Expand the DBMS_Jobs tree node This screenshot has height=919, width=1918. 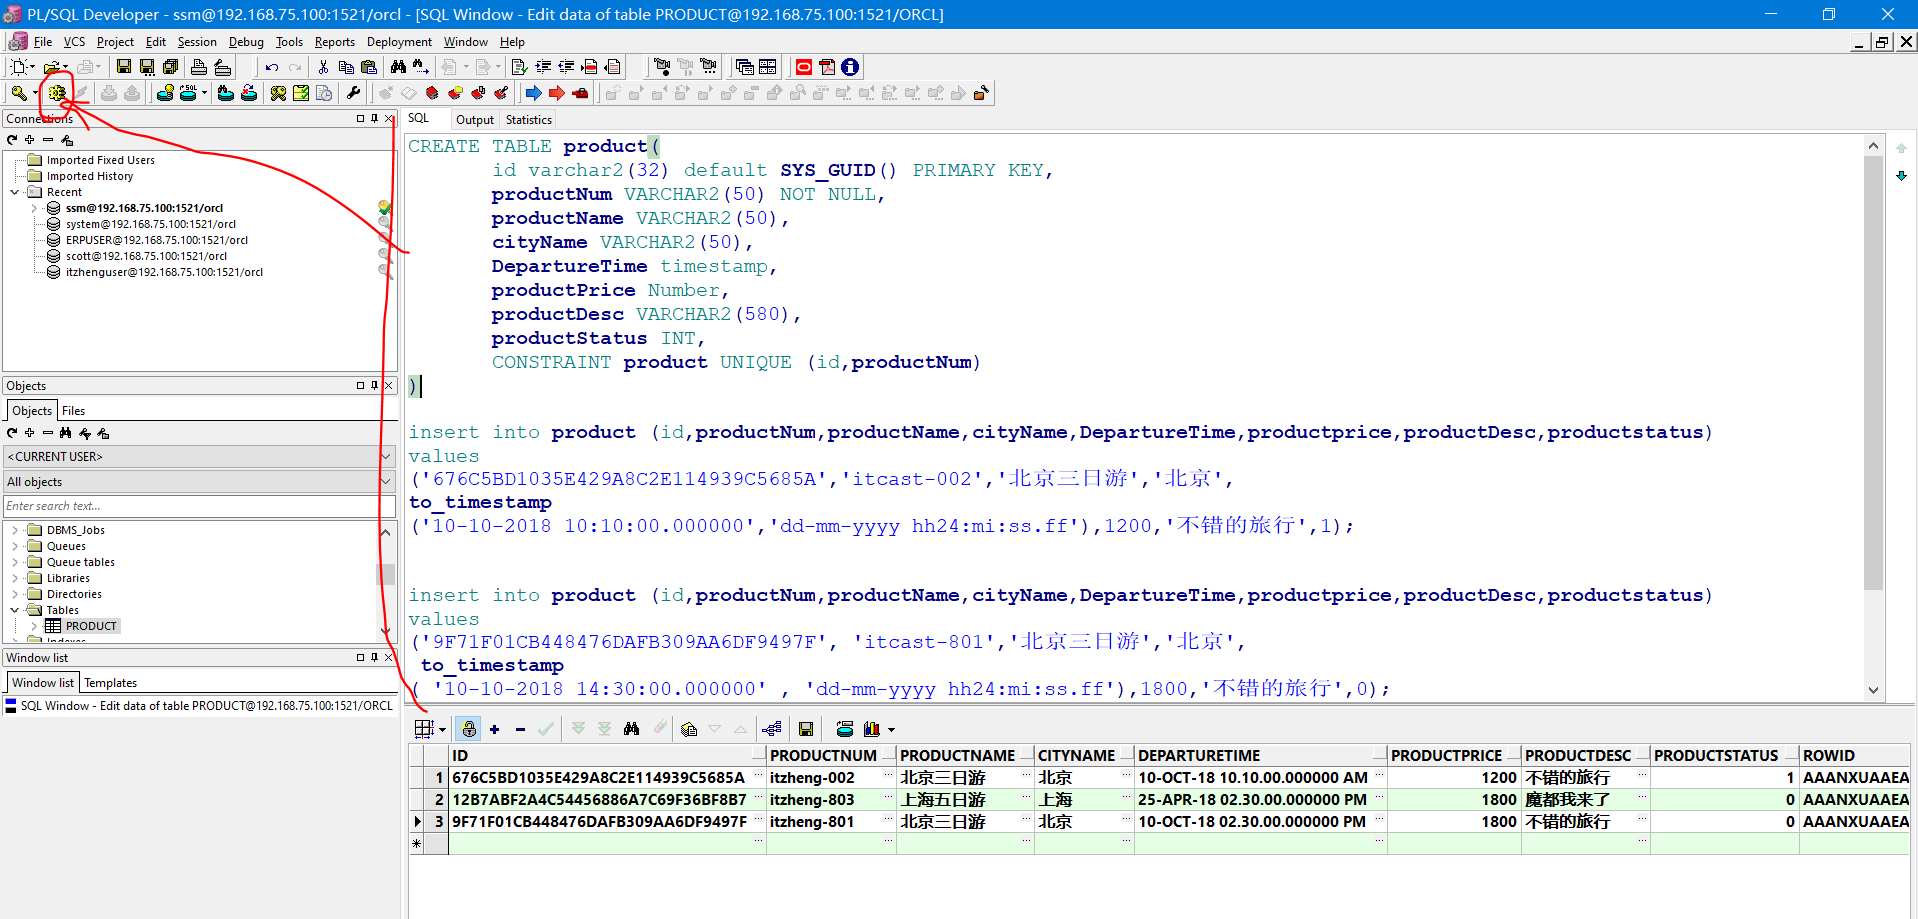[15, 530]
